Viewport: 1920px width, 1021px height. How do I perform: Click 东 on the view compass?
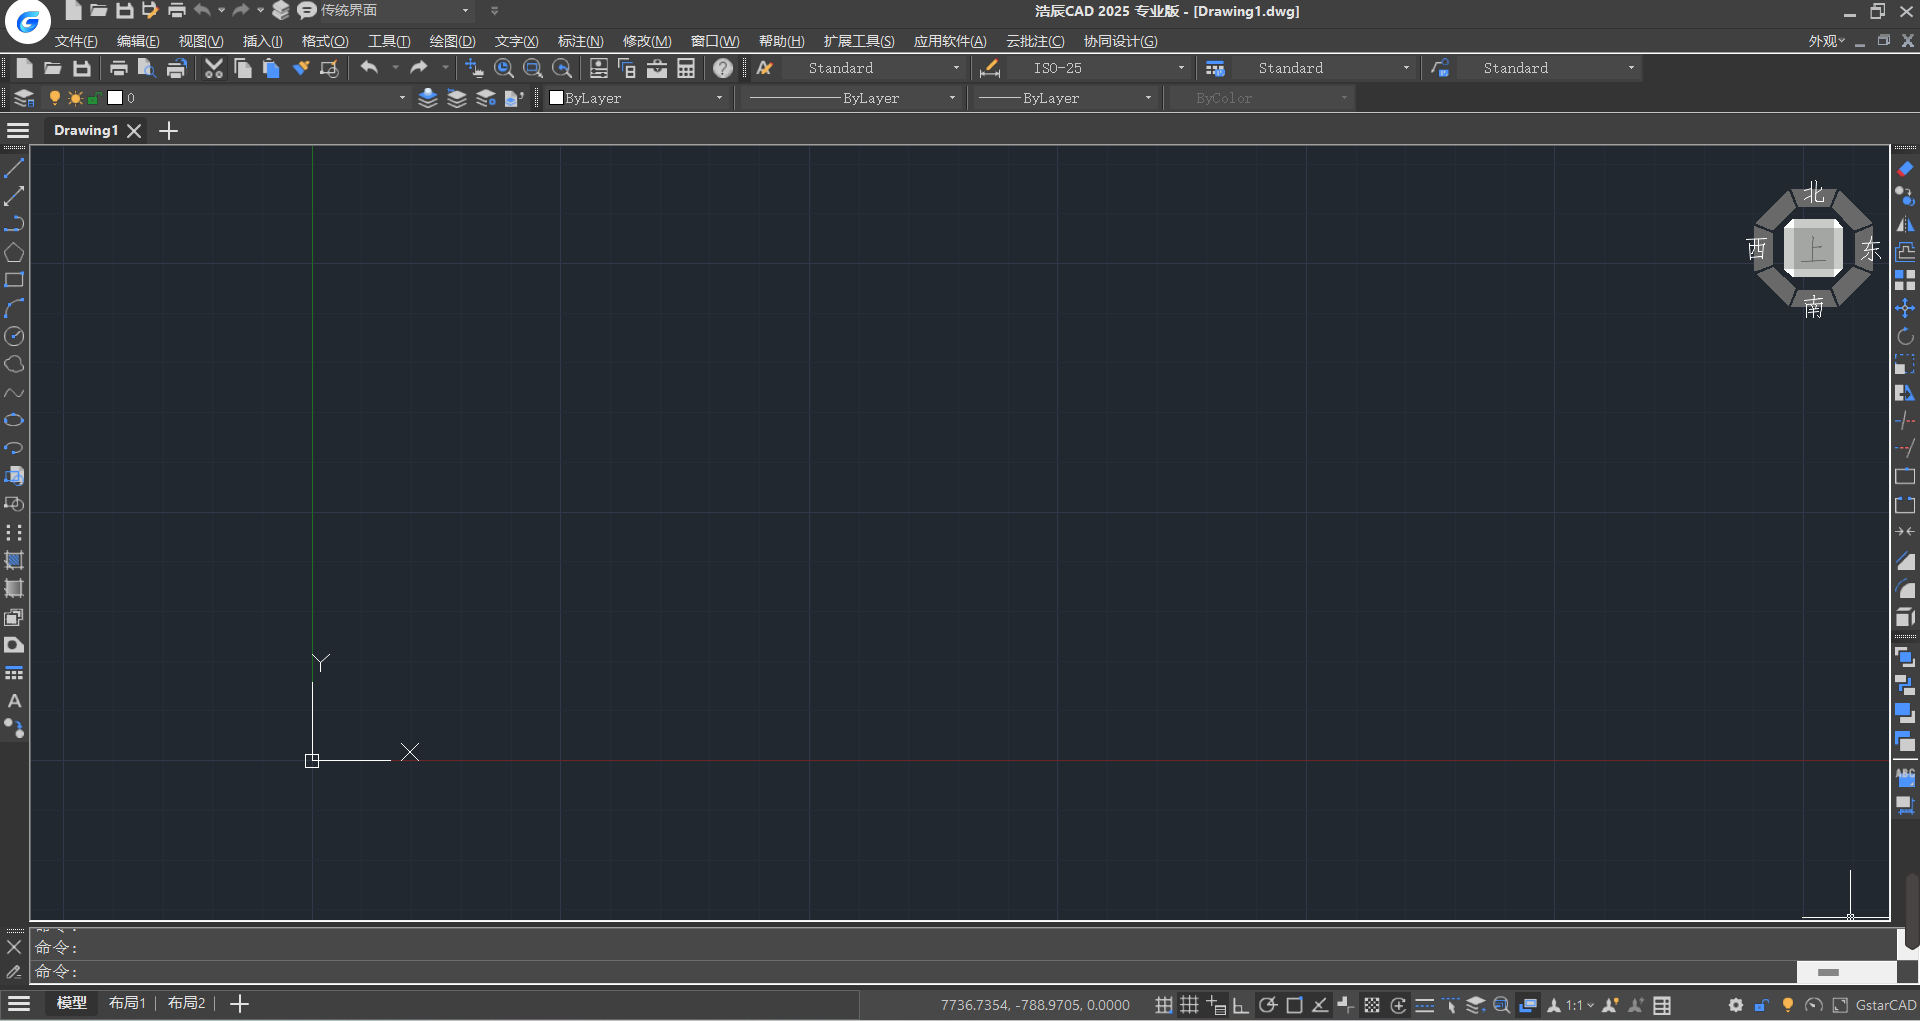pyautogui.click(x=1870, y=250)
